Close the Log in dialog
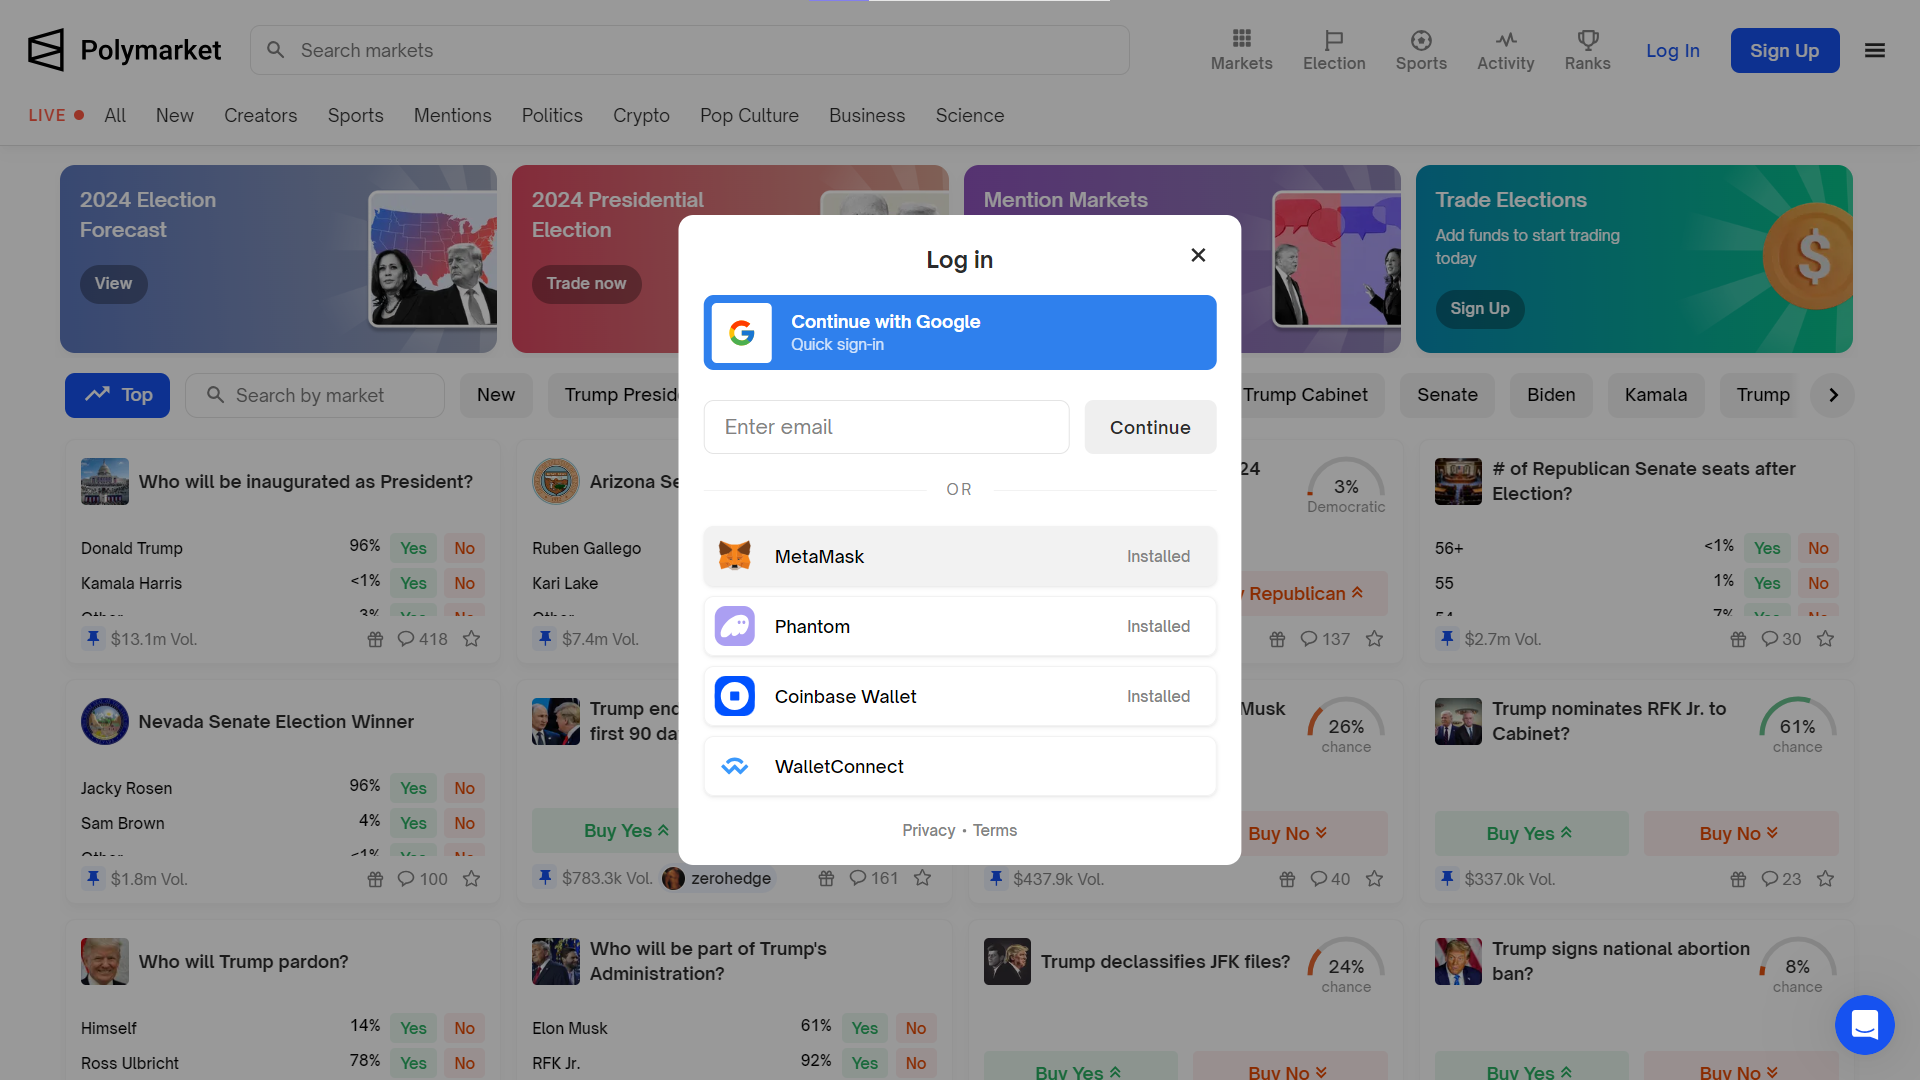The width and height of the screenshot is (1920, 1080). click(1198, 255)
